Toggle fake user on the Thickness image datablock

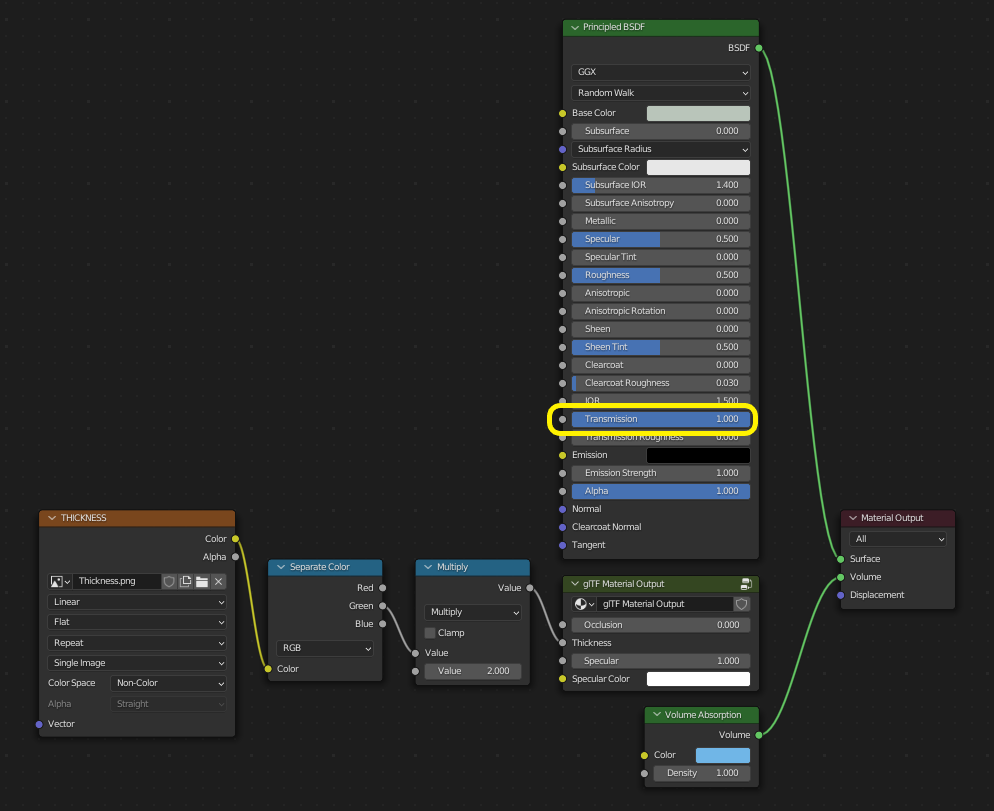[169, 581]
